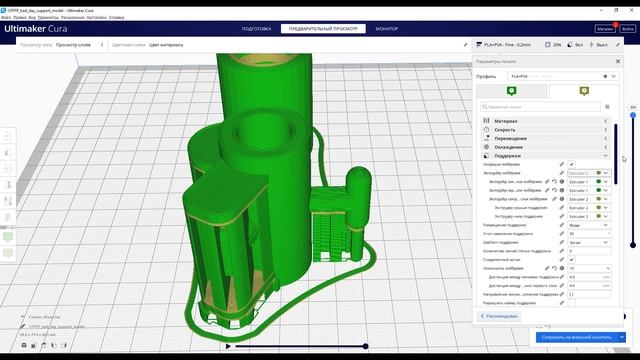Toggle the Support Brim checkbox at the bottom

click(x=571, y=303)
